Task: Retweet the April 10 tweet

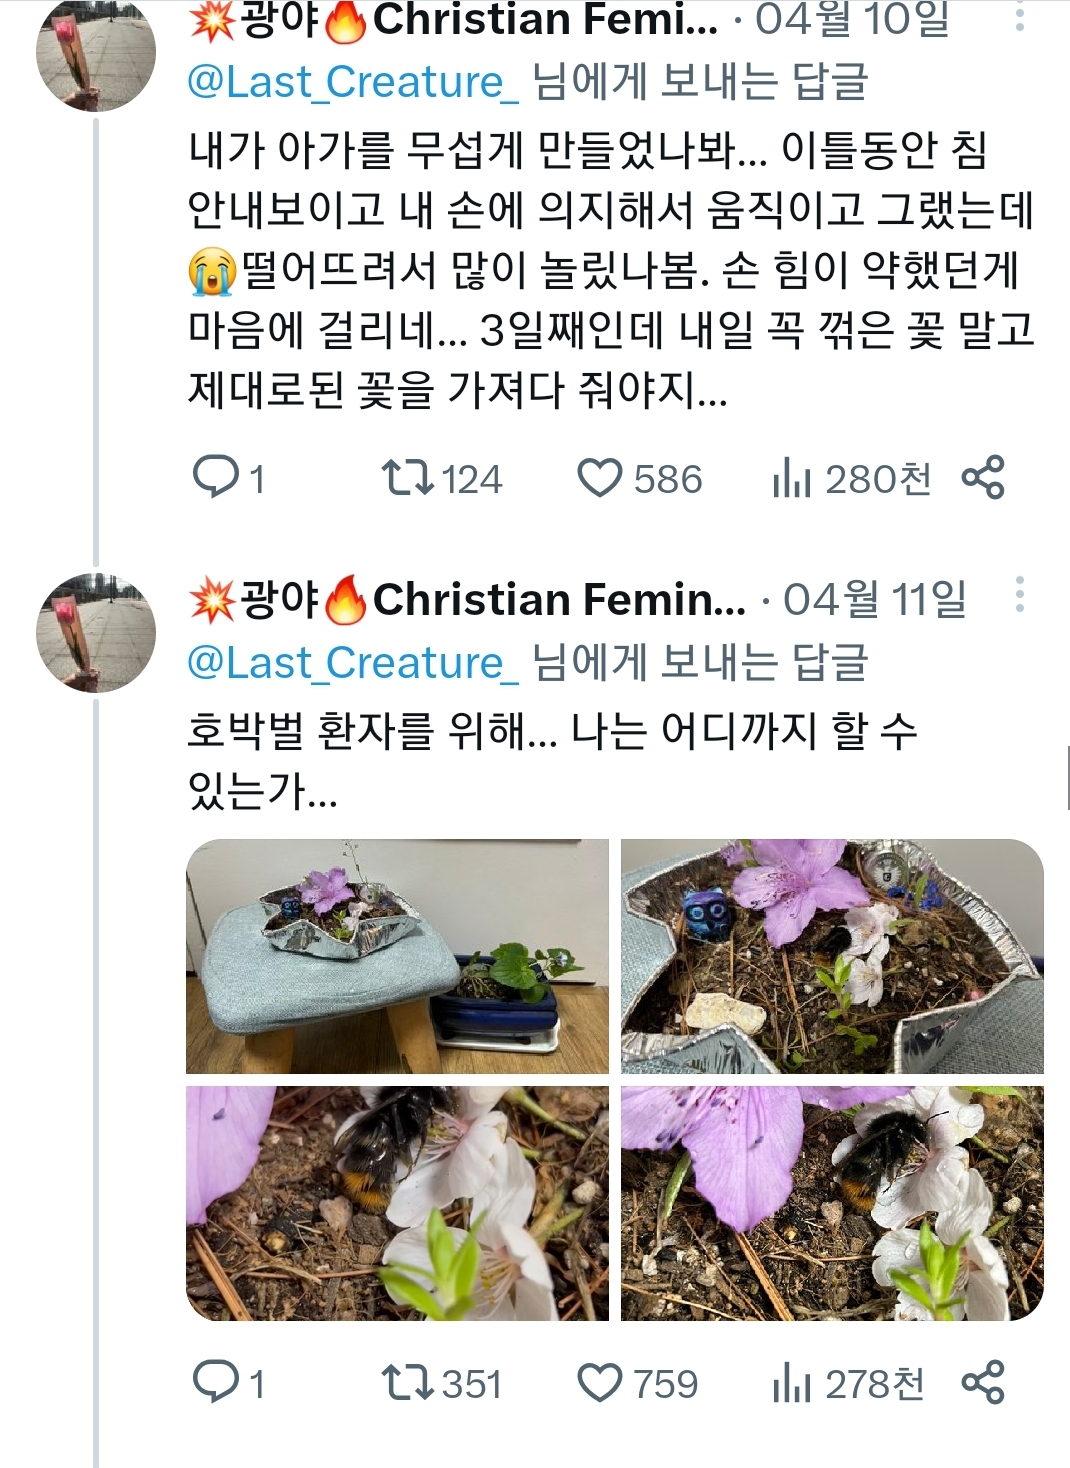Action: pyautogui.click(x=407, y=478)
